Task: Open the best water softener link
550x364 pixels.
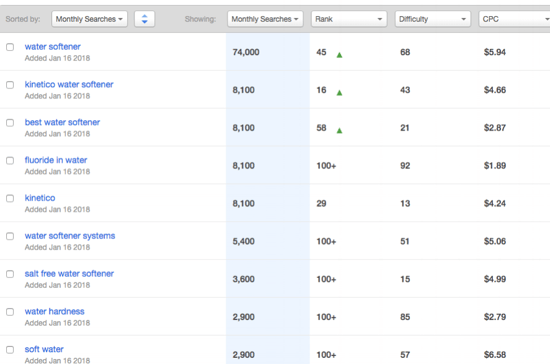Action: (62, 122)
